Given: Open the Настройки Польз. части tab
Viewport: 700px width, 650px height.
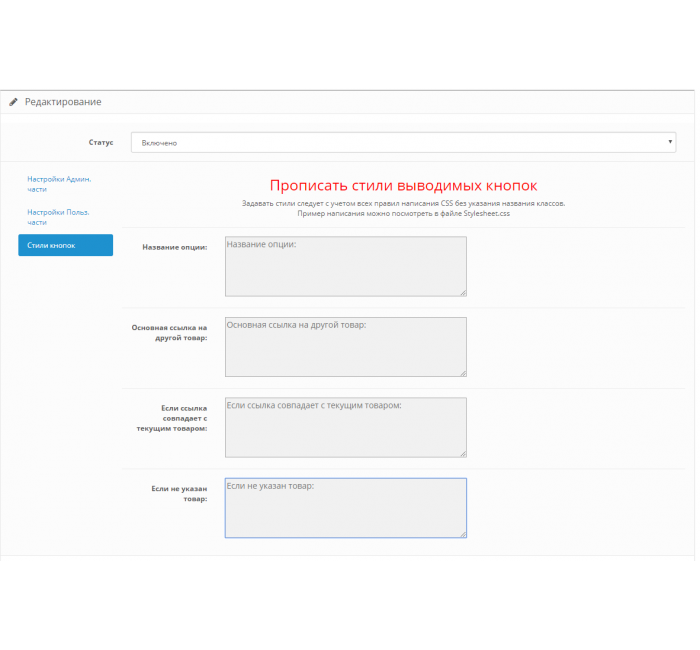Looking at the screenshot, I should coord(58,217).
